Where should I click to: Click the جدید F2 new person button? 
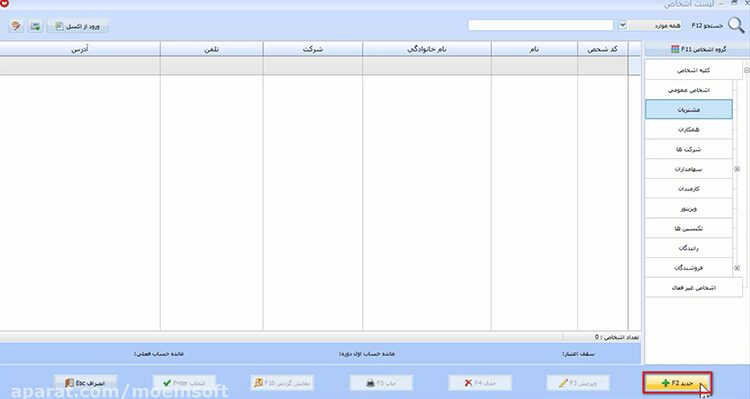677,383
